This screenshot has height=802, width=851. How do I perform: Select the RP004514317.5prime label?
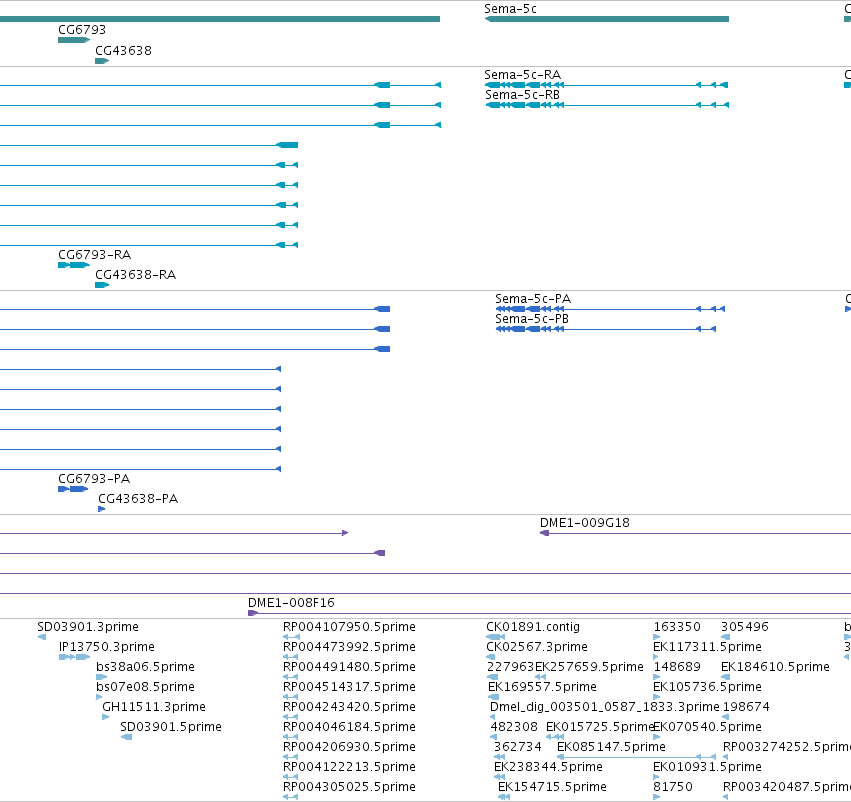coord(349,686)
